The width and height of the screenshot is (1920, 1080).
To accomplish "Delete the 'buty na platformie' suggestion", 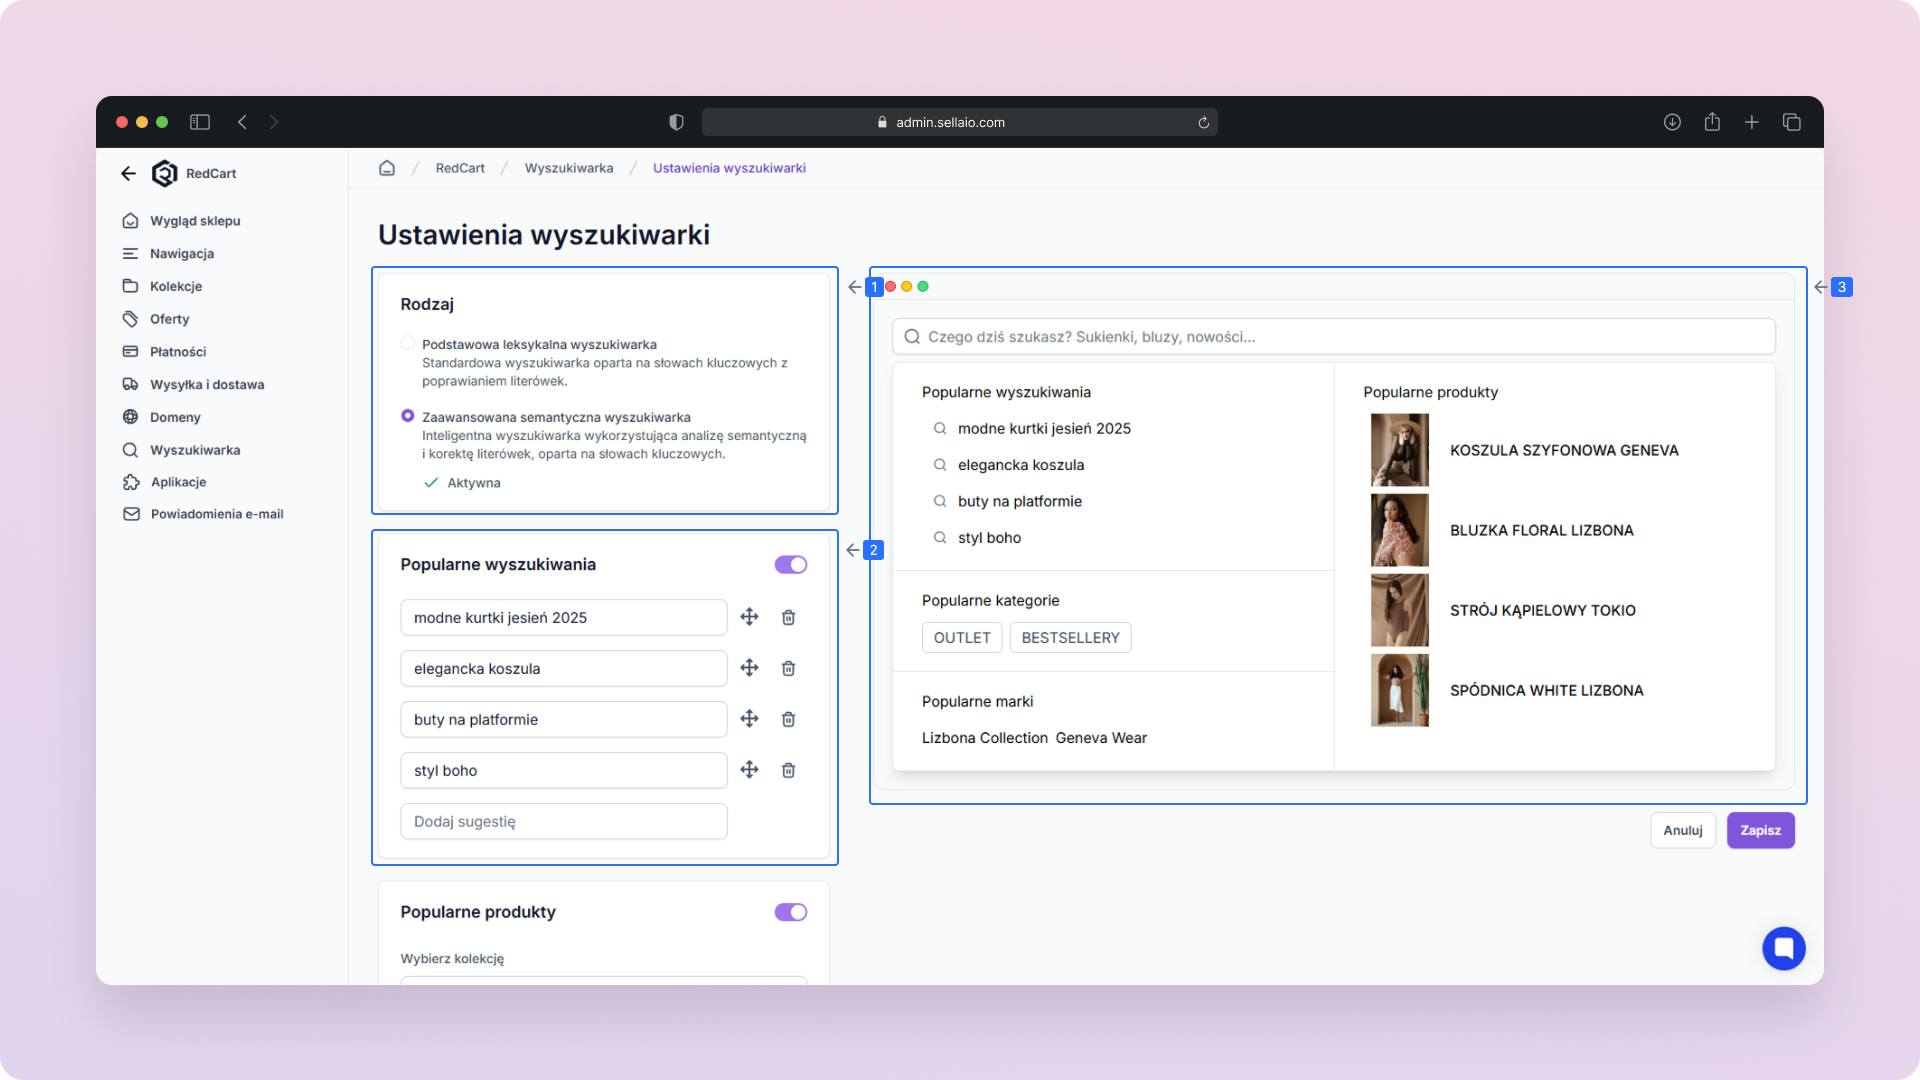I will point(788,720).
